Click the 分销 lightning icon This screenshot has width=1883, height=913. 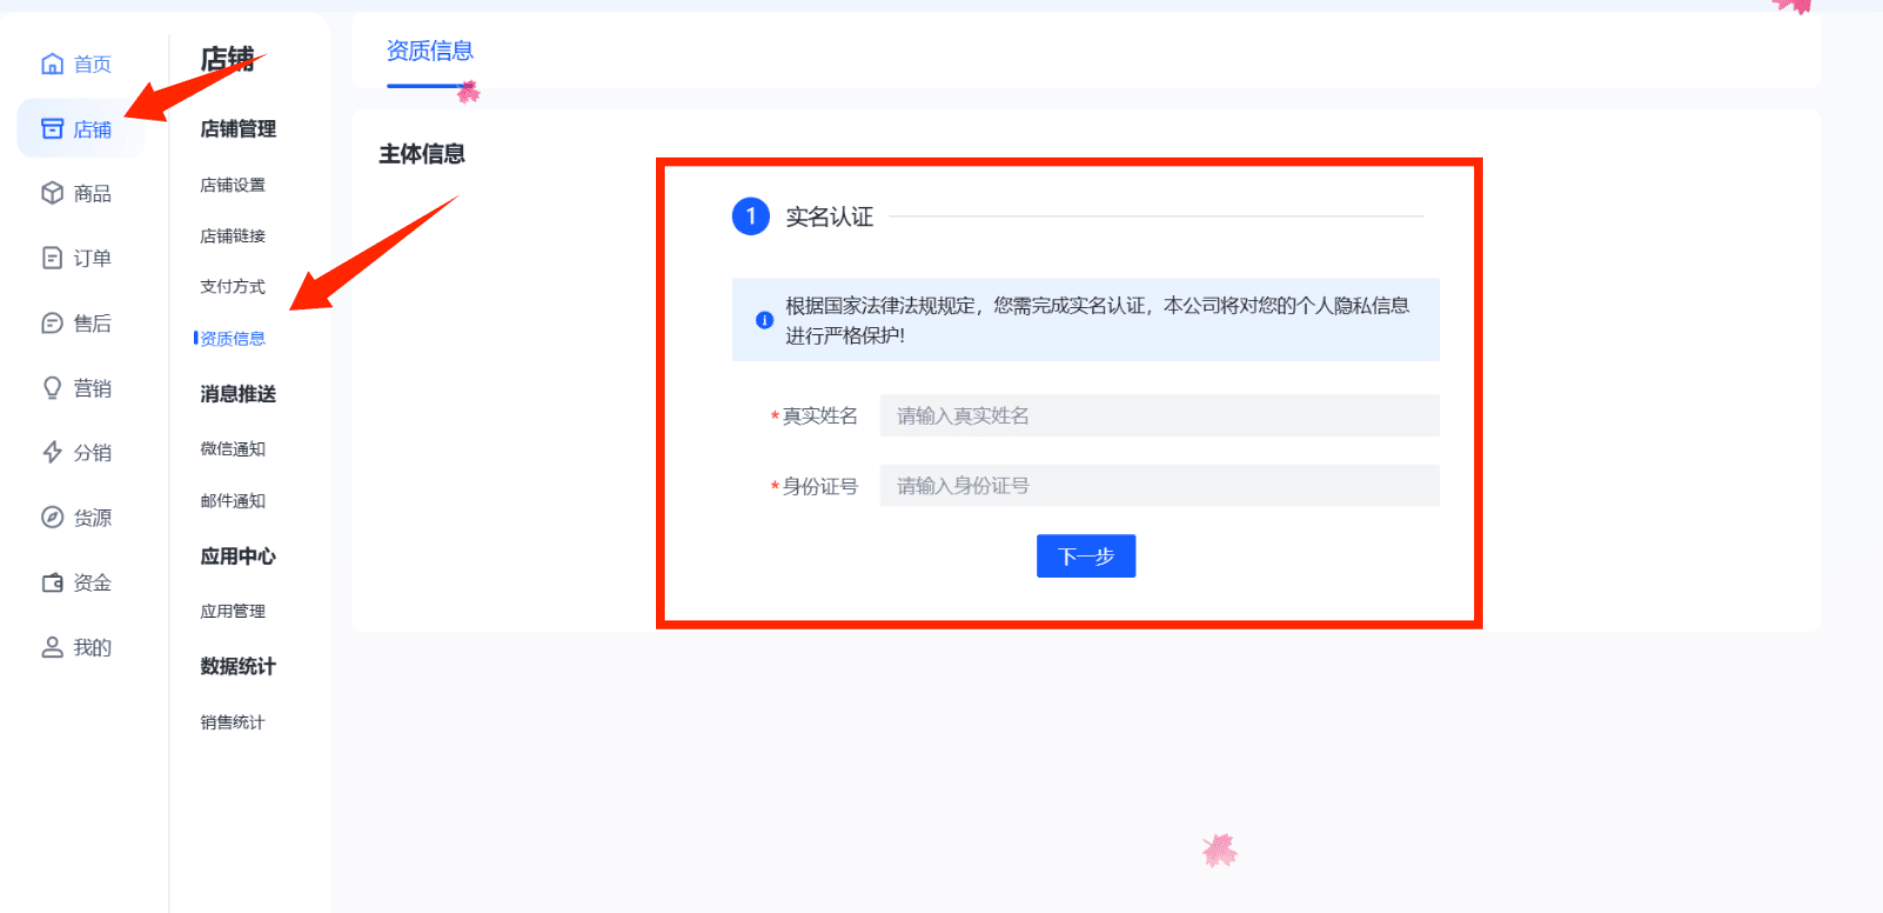click(x=52, y=452)
